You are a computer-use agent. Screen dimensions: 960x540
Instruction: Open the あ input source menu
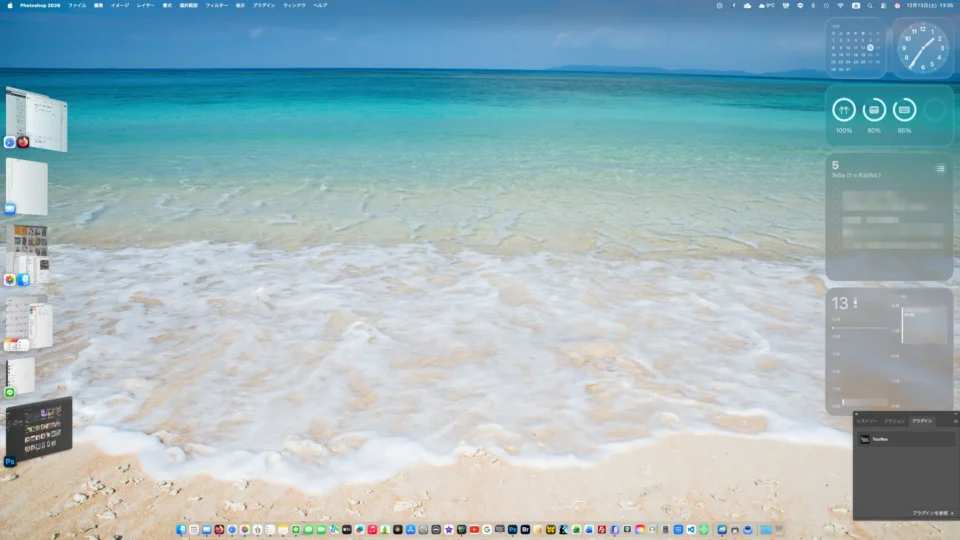point(856,6)
